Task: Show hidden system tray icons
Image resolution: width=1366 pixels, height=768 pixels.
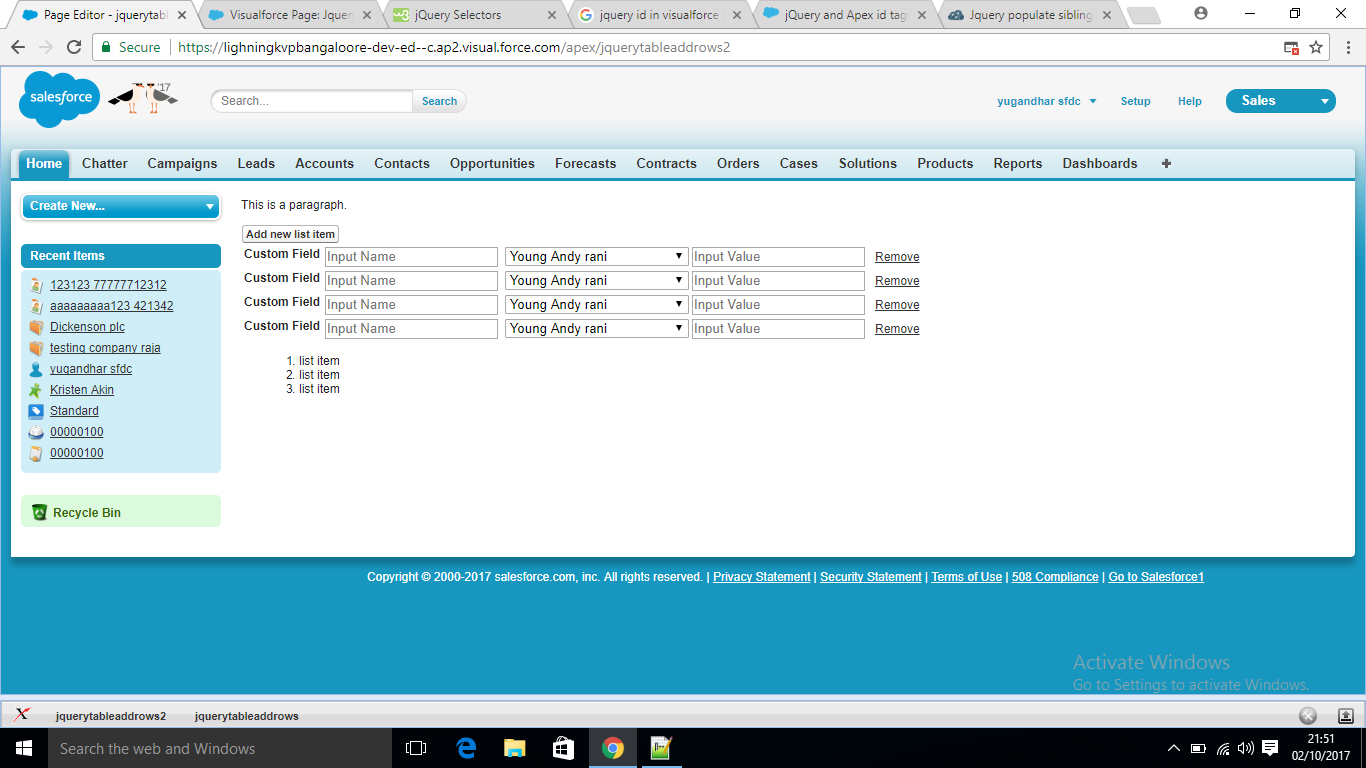Action: [1174, 748]
